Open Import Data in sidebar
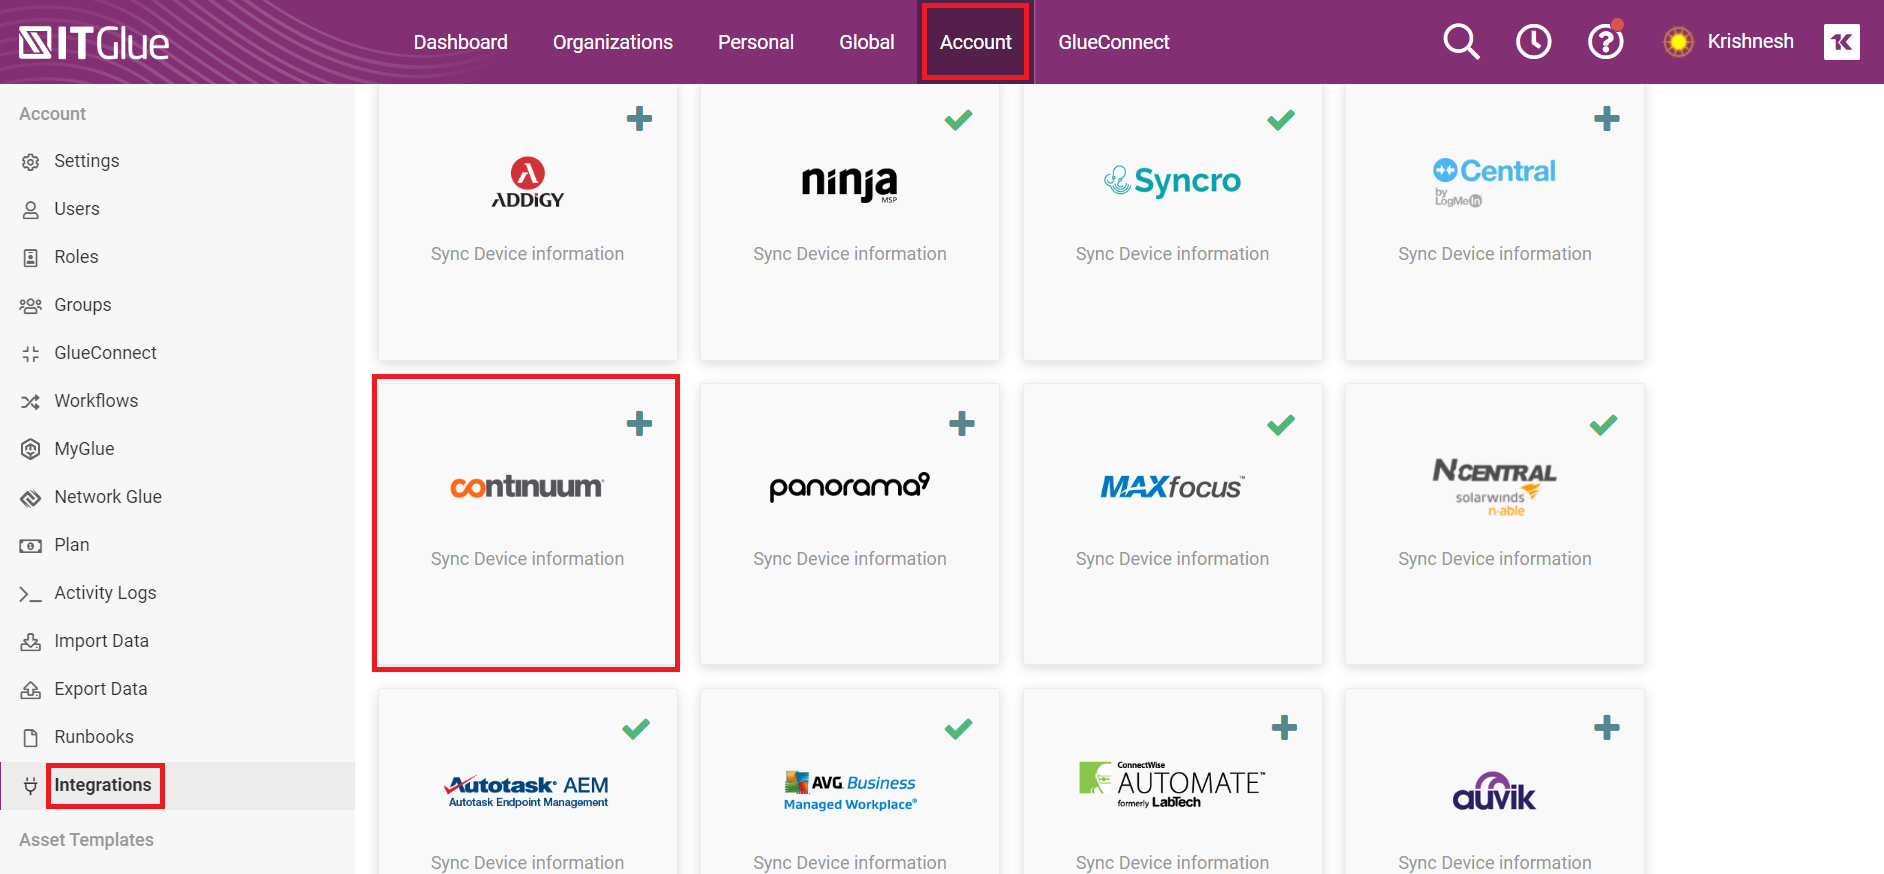The height and width of the screenshot is (874, 1884). [x=101, y=641]
